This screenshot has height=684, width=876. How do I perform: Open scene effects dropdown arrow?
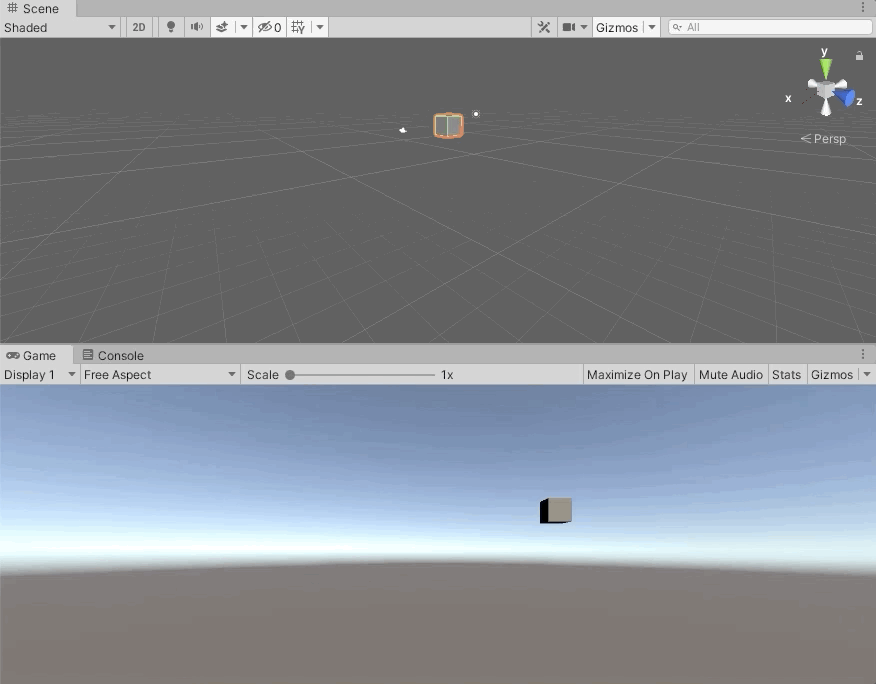pos(244,27)
